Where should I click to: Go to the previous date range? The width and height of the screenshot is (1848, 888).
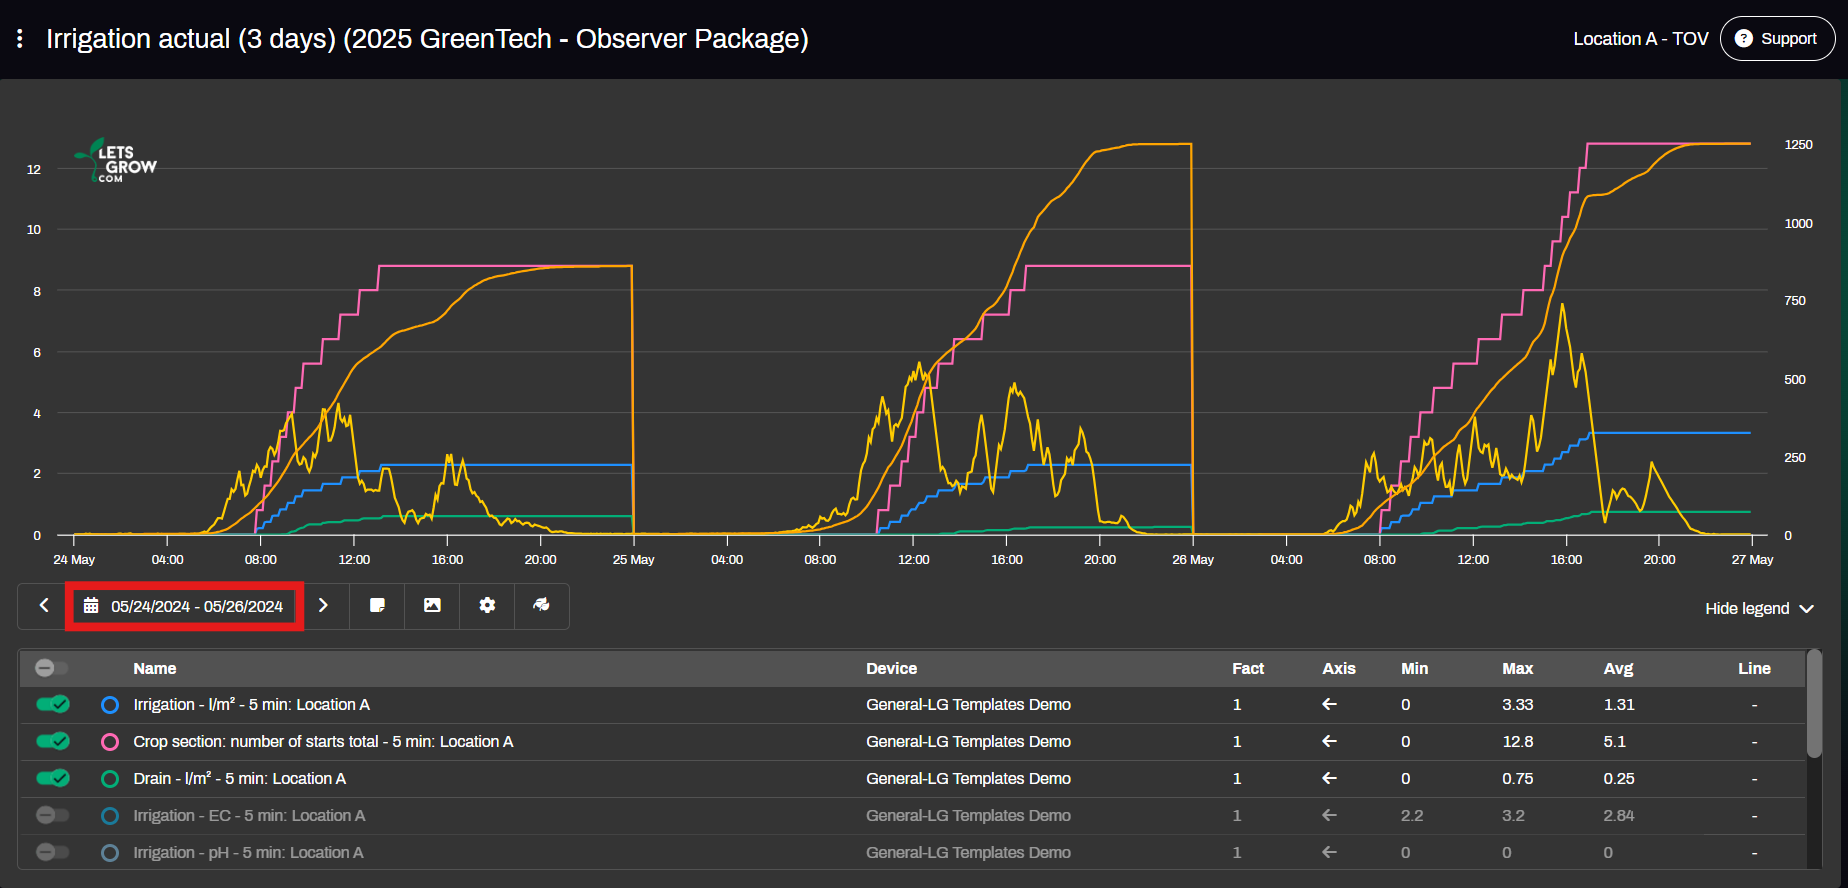point(44,606)
